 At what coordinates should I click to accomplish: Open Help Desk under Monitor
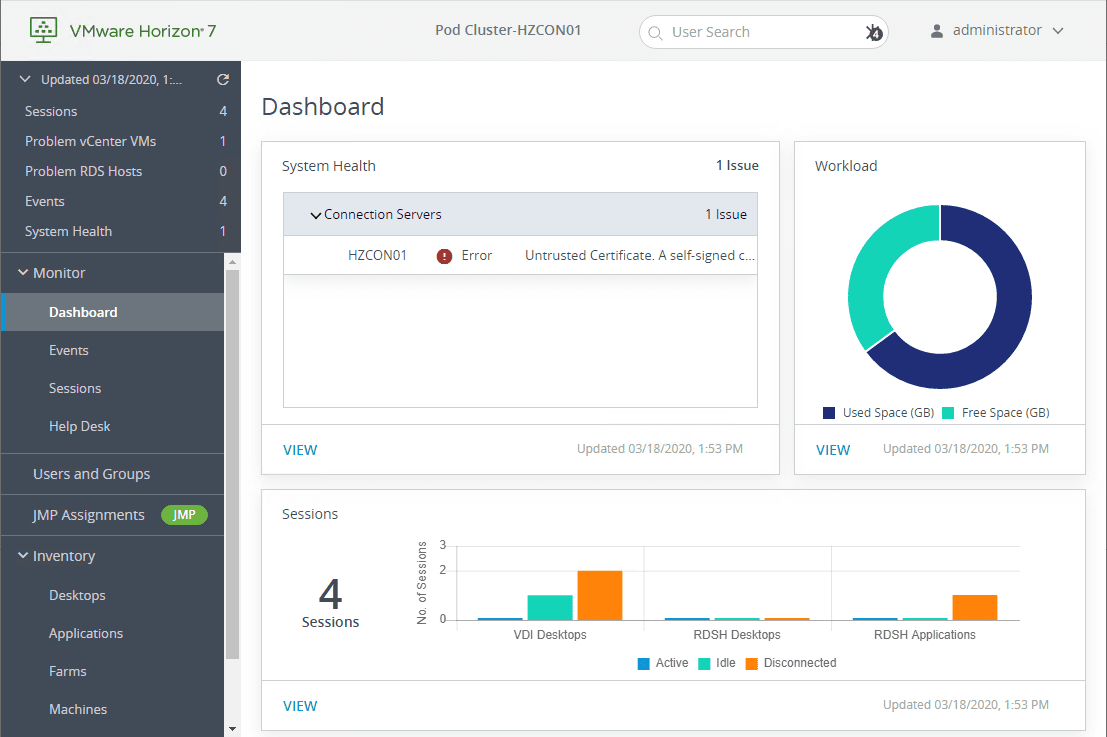(79, 426)
